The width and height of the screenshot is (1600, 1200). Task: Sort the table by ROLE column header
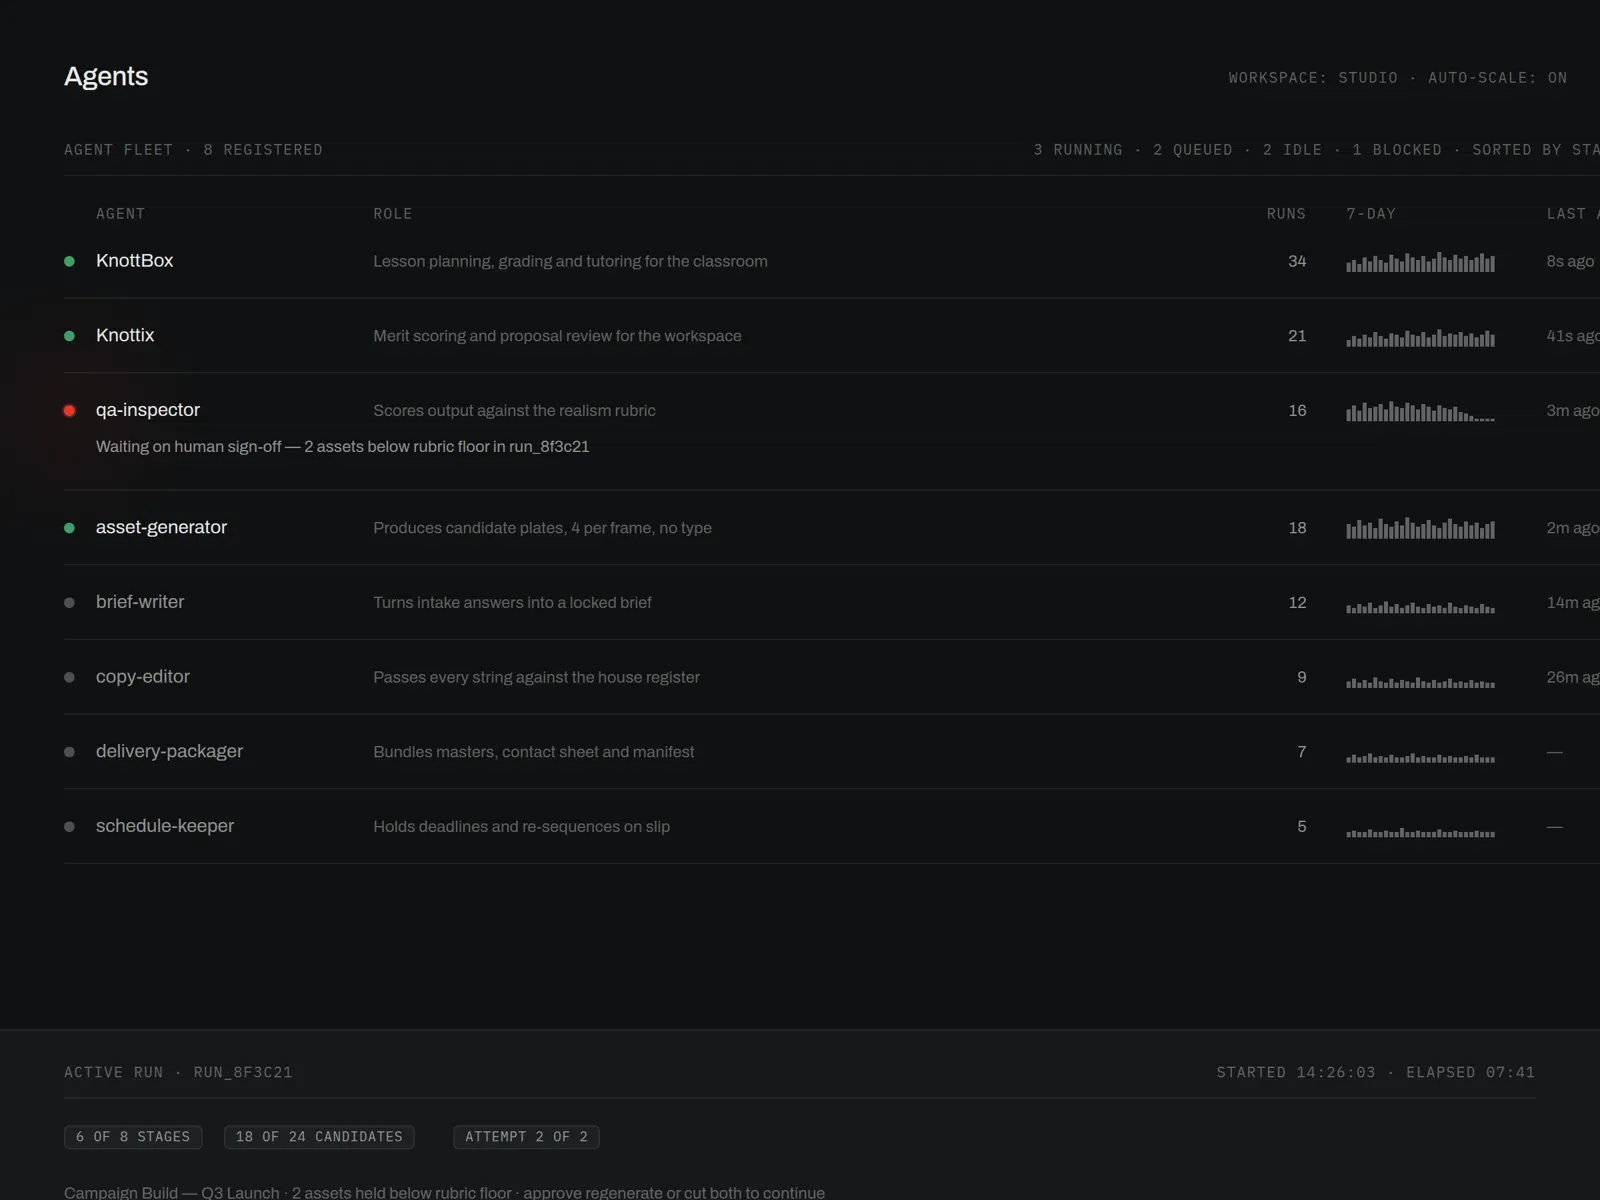pos(393,214)
